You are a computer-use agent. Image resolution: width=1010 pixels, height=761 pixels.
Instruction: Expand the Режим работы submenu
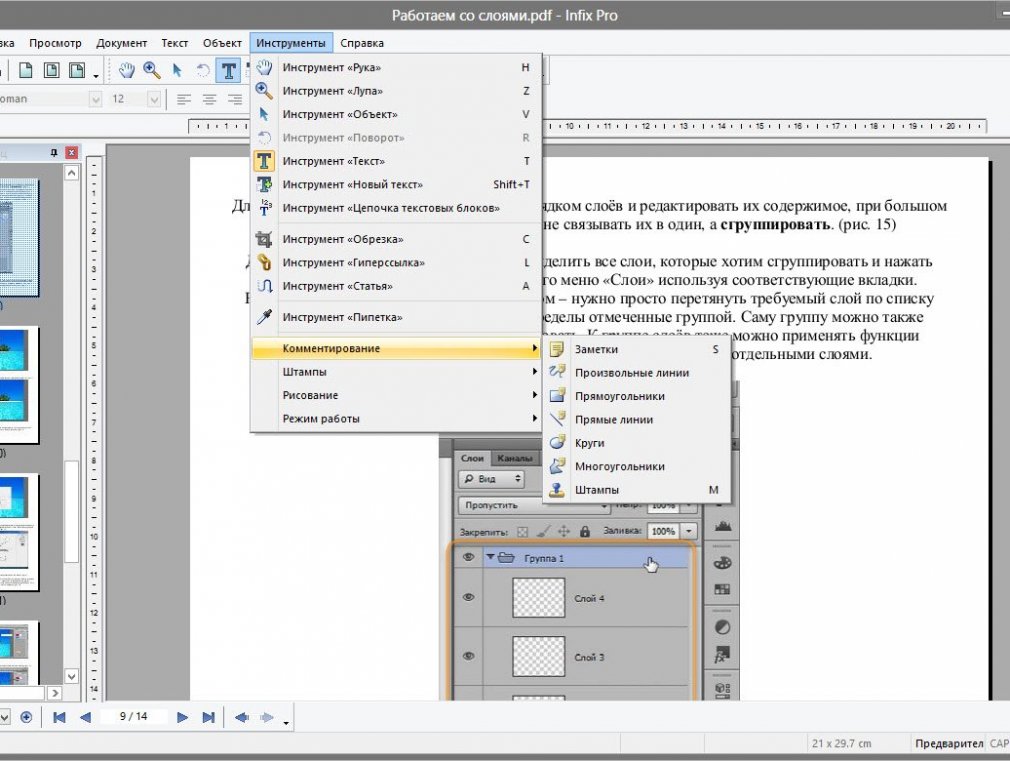(396, 419)
